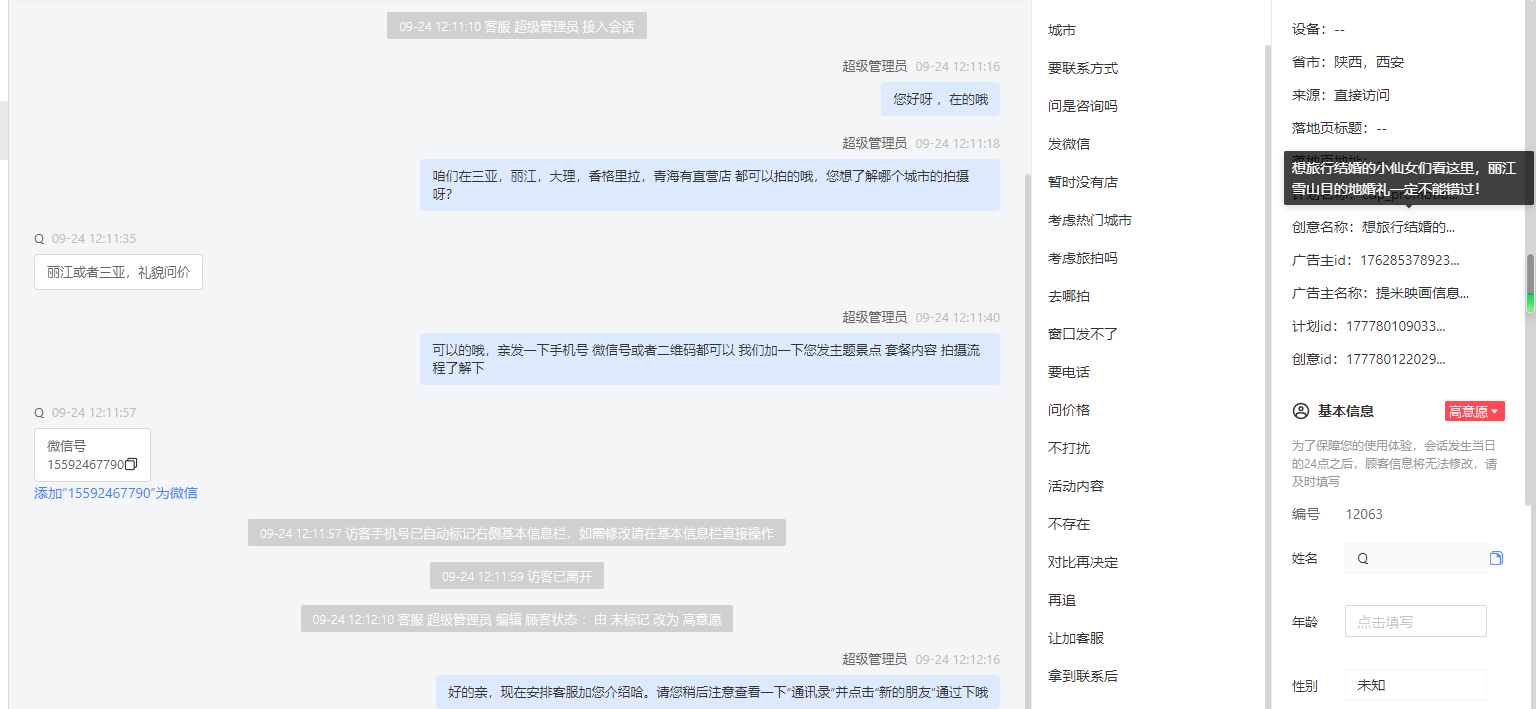Click the 您好呀,在的哦 message bubble

[940, 99]
